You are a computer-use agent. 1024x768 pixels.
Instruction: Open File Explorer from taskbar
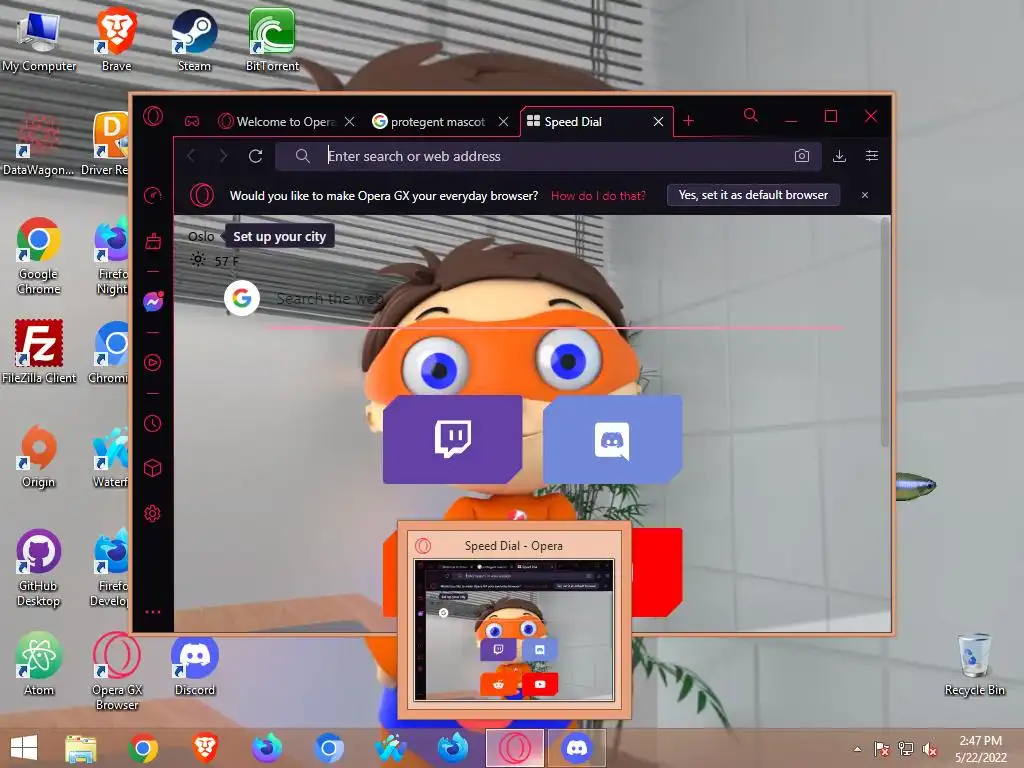[80, 748]
